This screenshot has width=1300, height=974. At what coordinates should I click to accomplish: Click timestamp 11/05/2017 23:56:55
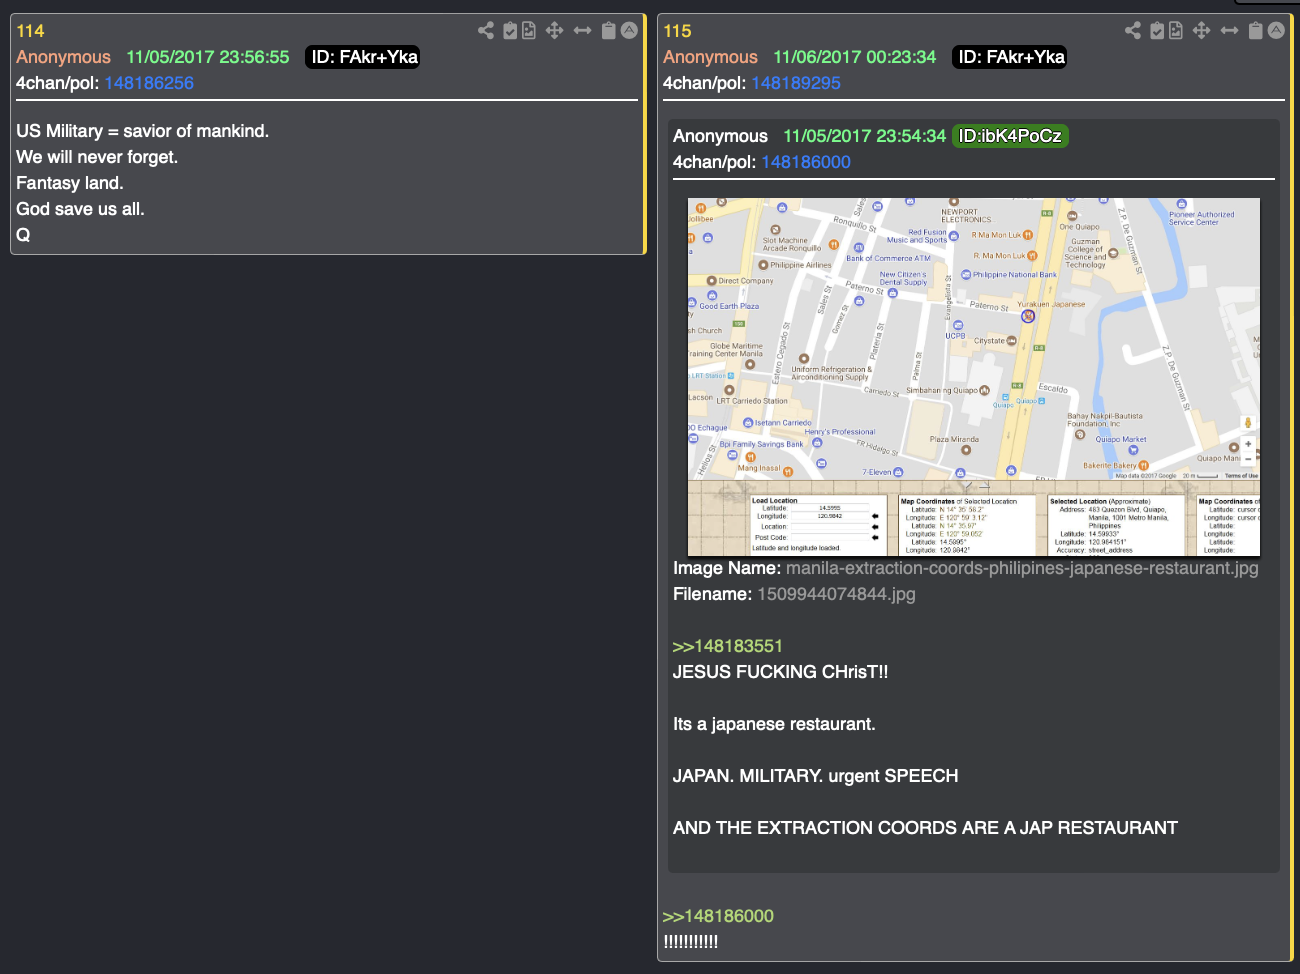(x=208, y=57)
